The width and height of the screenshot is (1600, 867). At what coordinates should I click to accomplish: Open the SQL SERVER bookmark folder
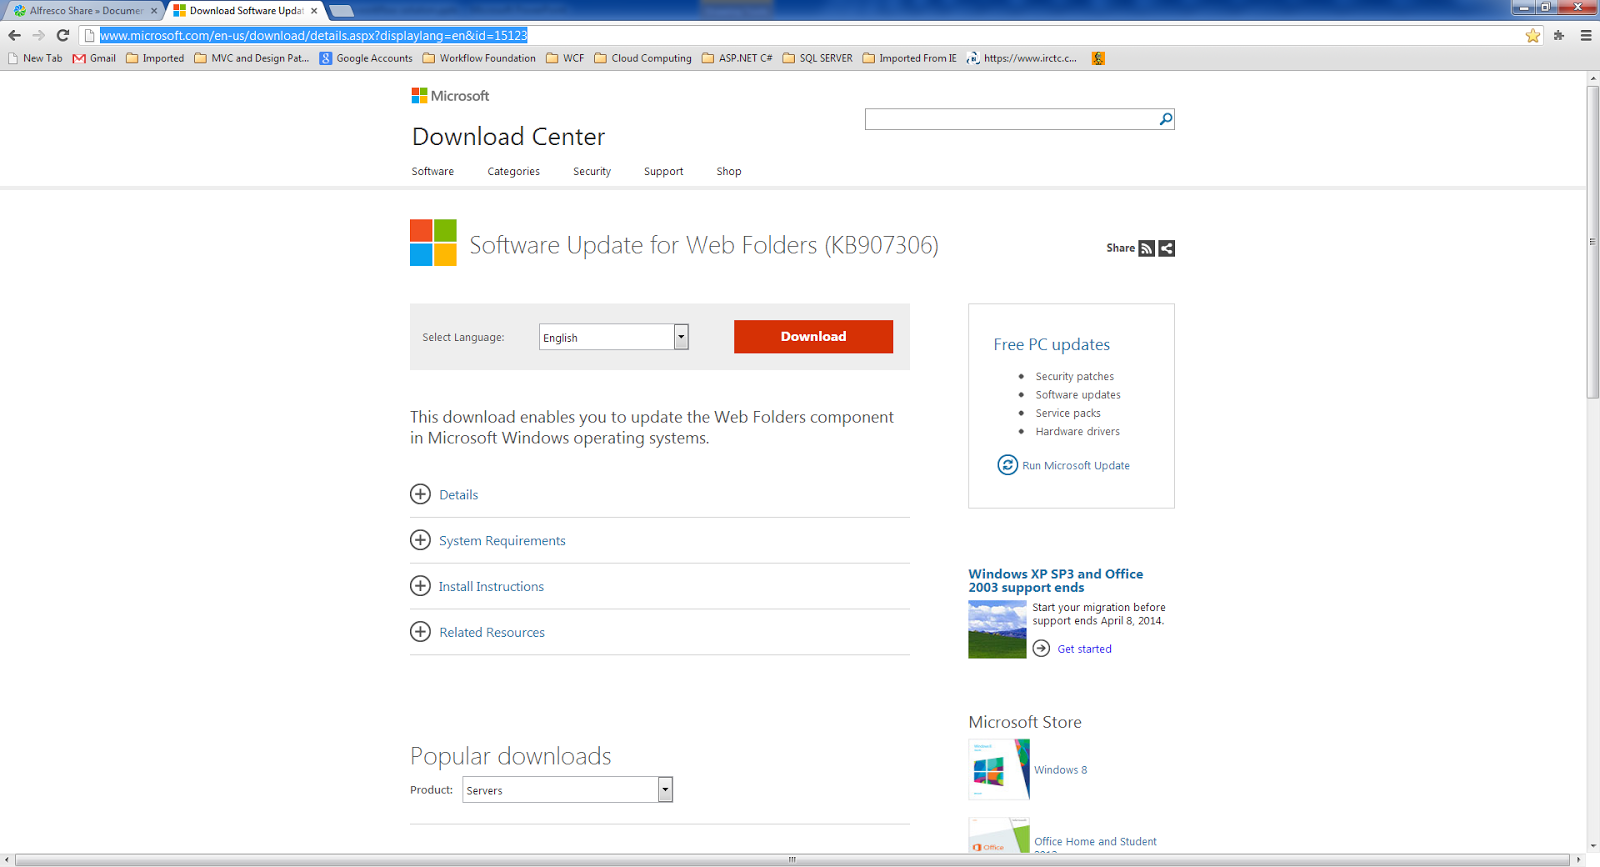817,58
